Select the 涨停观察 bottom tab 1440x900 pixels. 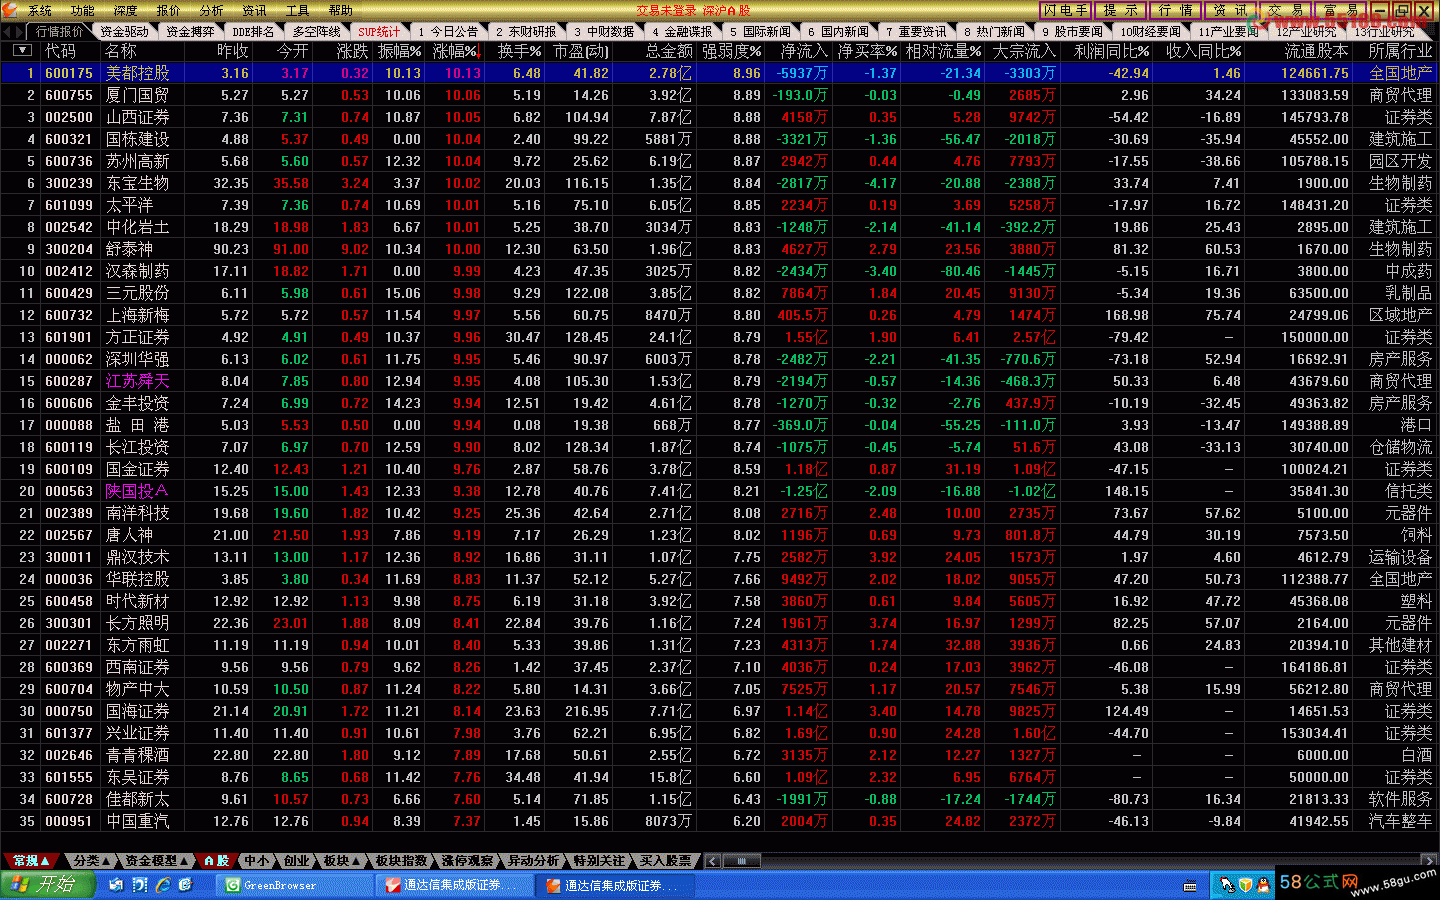point(468,860)
